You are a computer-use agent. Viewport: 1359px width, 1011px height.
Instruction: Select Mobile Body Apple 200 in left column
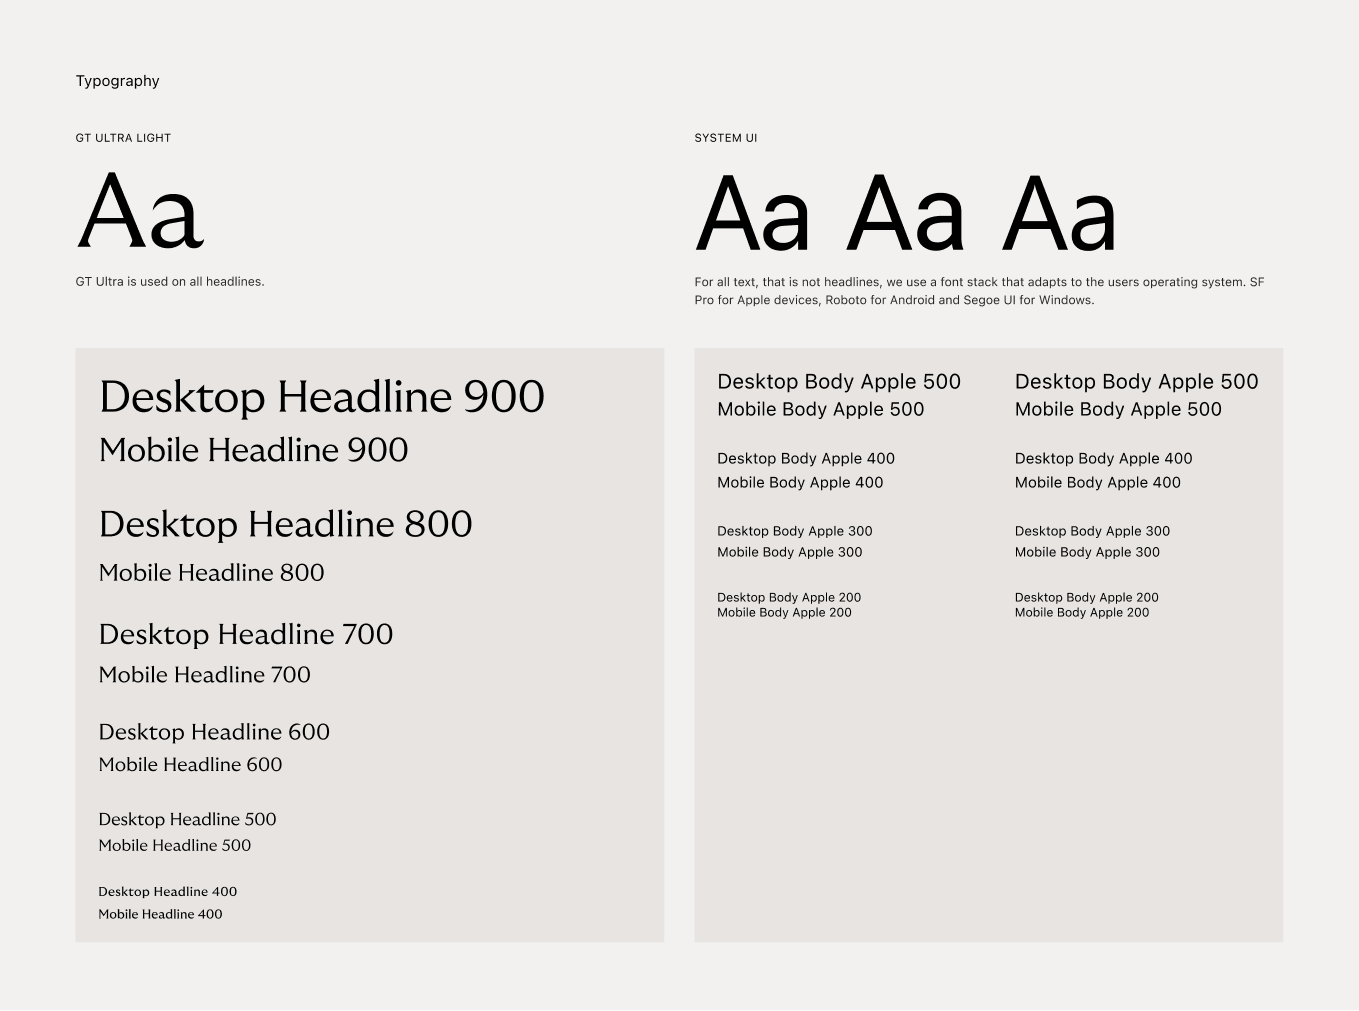click(784, 613)
